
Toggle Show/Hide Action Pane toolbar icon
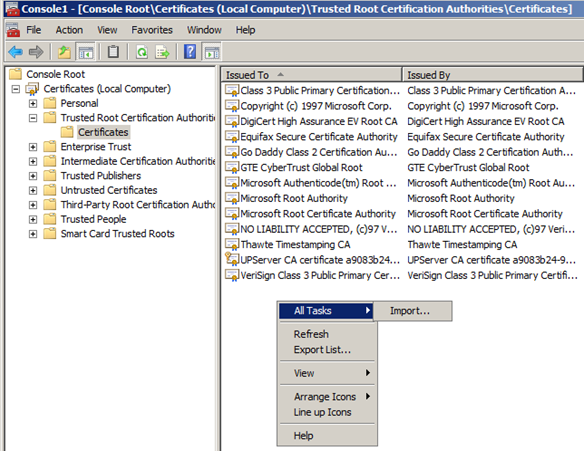(212, 52)
